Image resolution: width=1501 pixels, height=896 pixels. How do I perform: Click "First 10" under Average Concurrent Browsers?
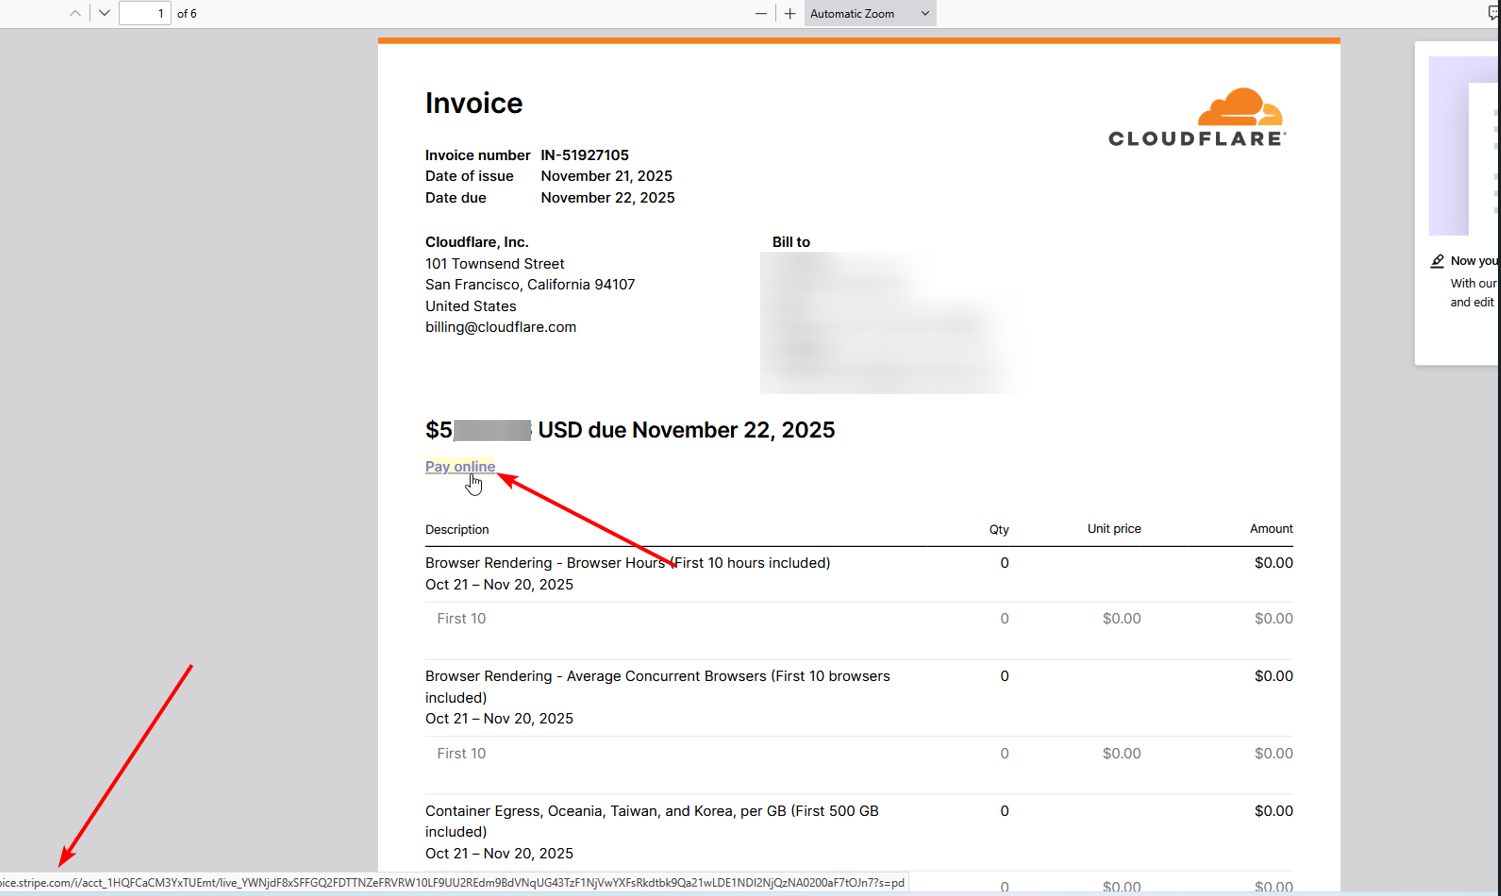pos(461,754)
